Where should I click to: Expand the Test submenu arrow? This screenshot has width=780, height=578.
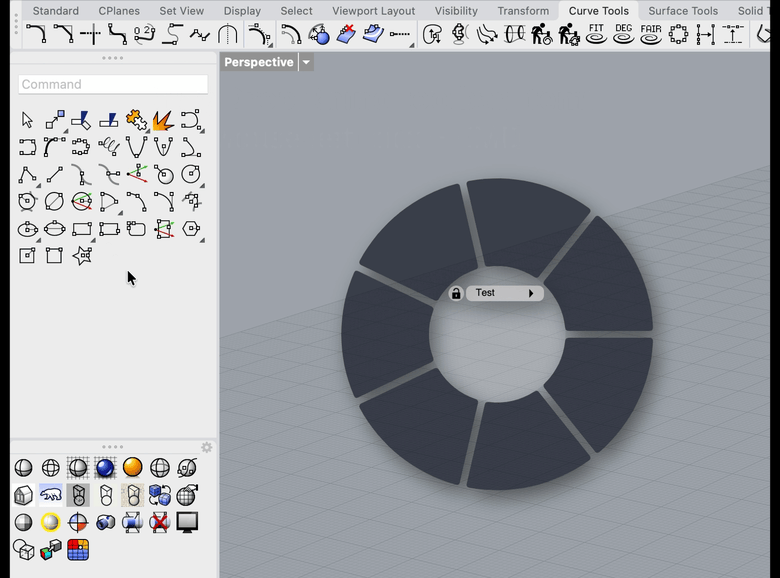click(x=531, y=293)
